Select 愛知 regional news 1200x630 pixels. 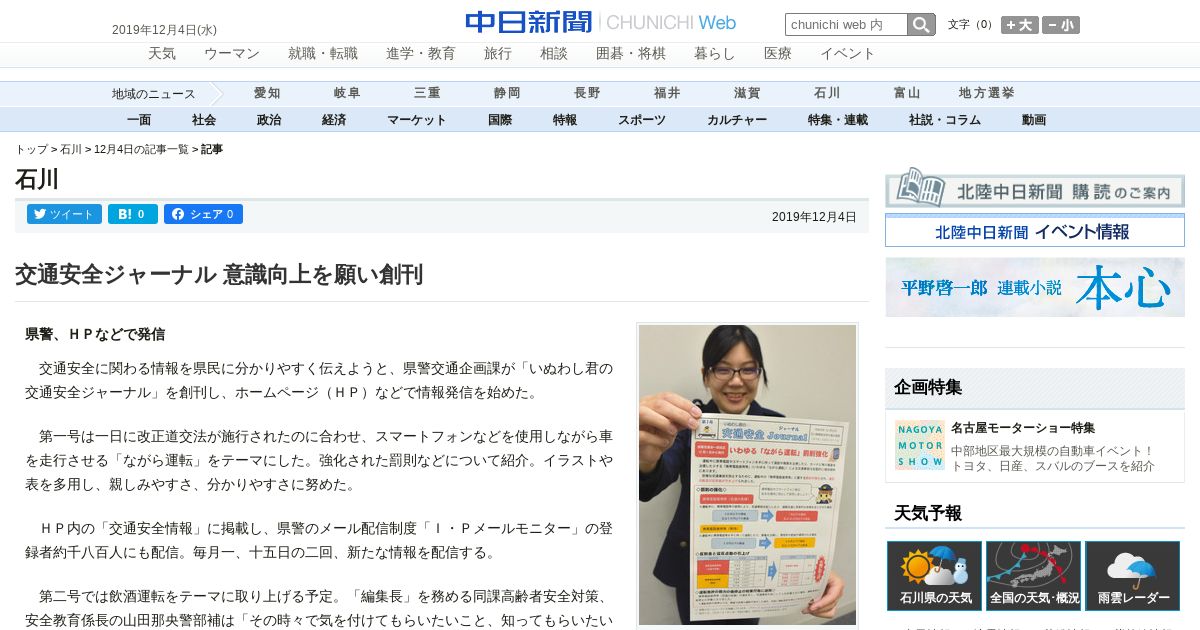click(x=267, y=93)
